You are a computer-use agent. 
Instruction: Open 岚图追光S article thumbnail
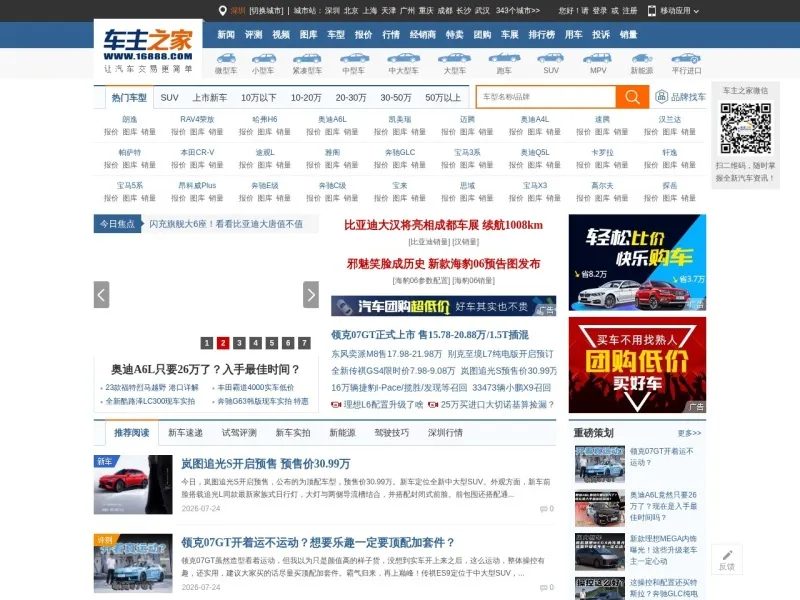click(133, 485)
